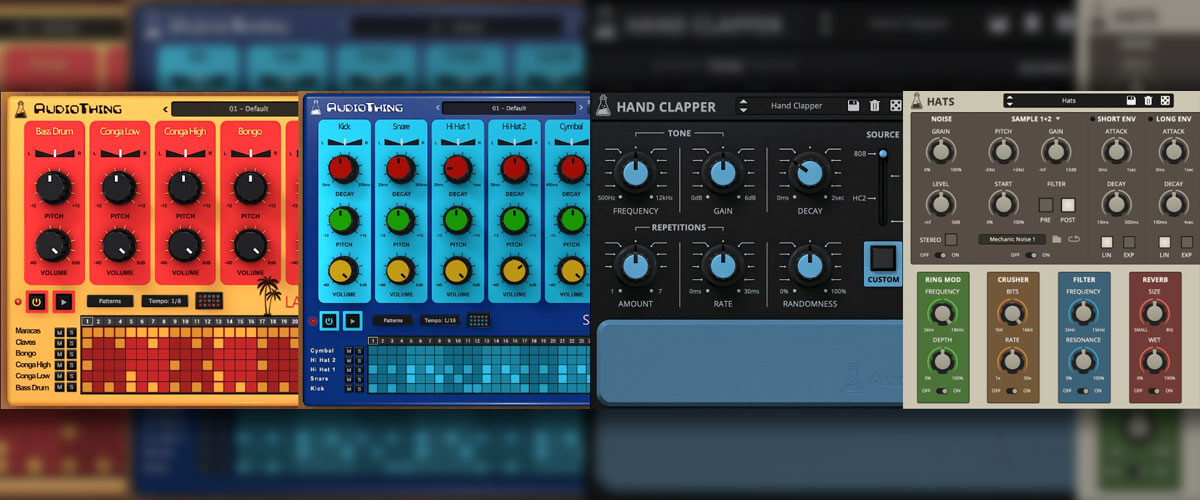Select step 1 header in orange sequencer

(87, 321)
